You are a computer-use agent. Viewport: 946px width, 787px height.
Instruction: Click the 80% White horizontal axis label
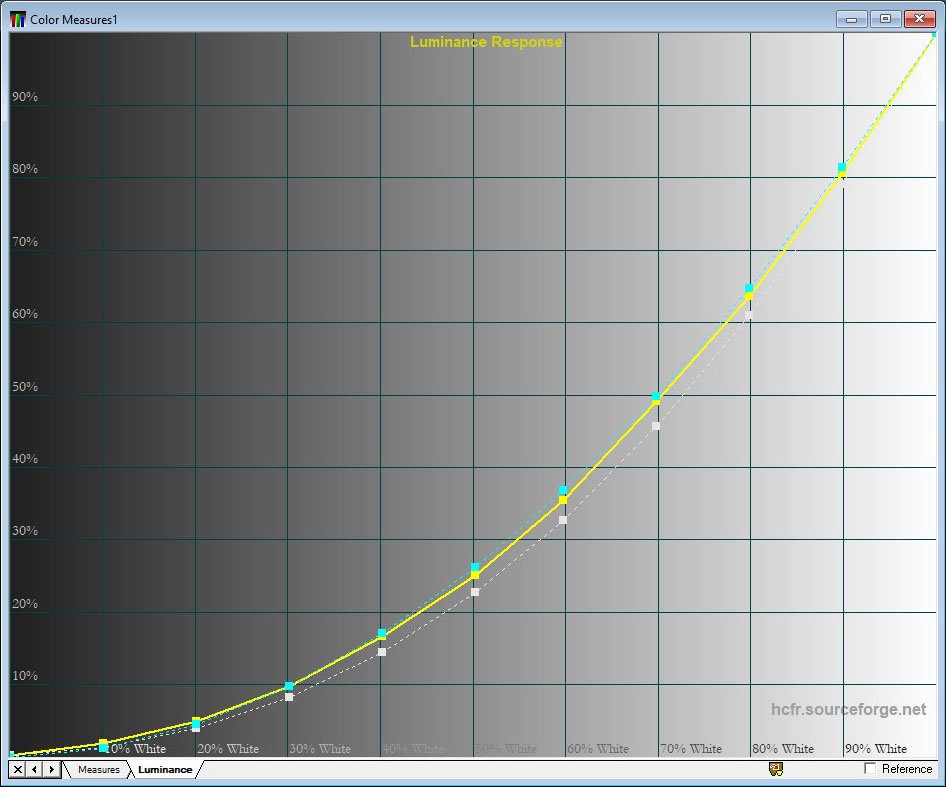(x=783, y=748)
